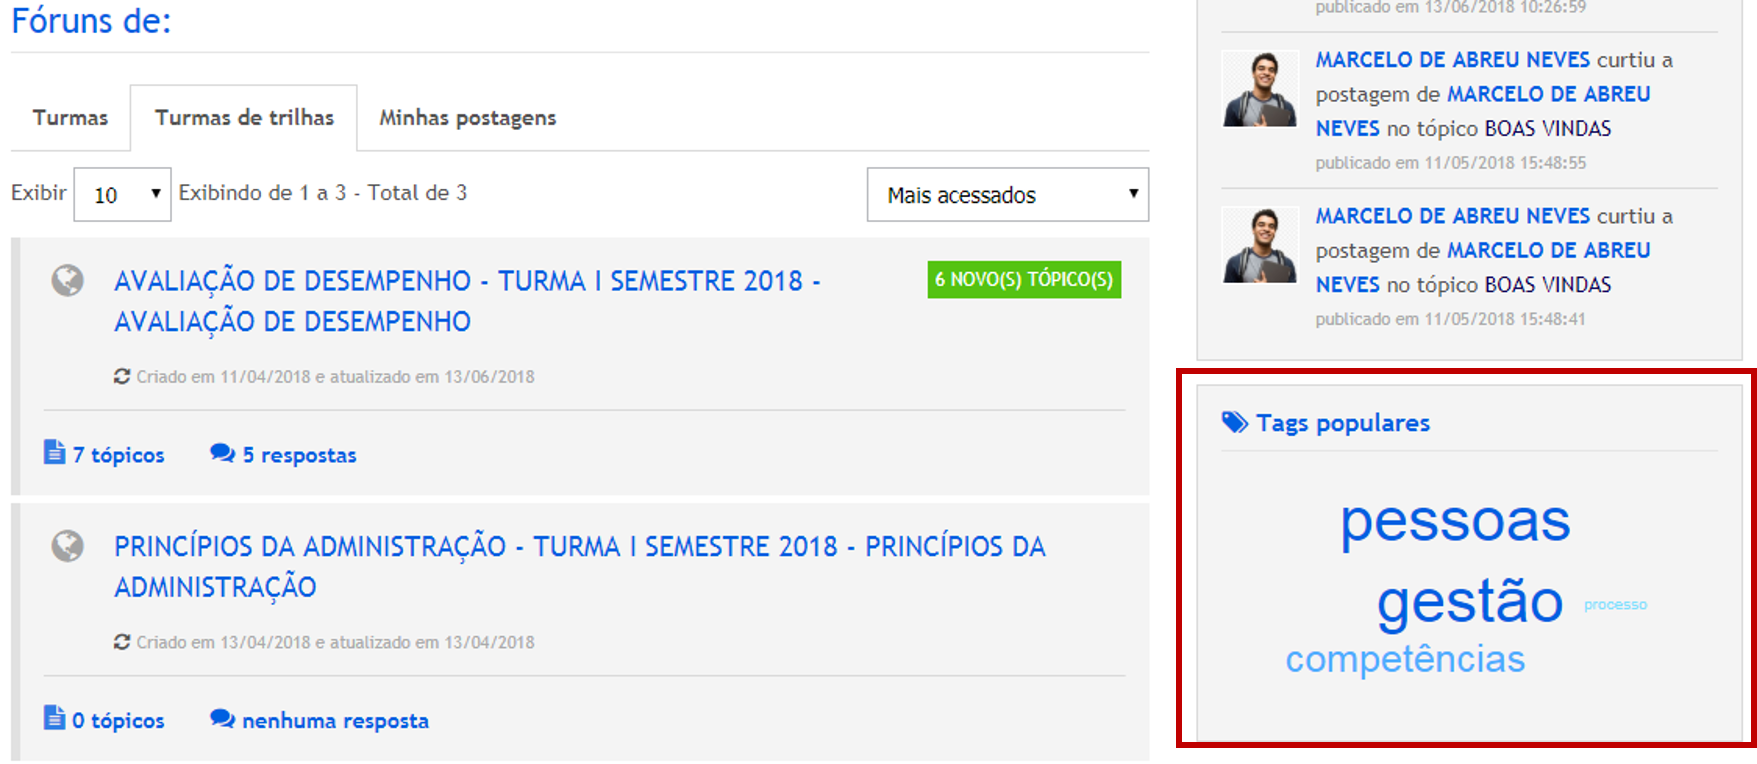Click the 6 novo(s) tópico(s) green badge

[x=1023, y=280]
